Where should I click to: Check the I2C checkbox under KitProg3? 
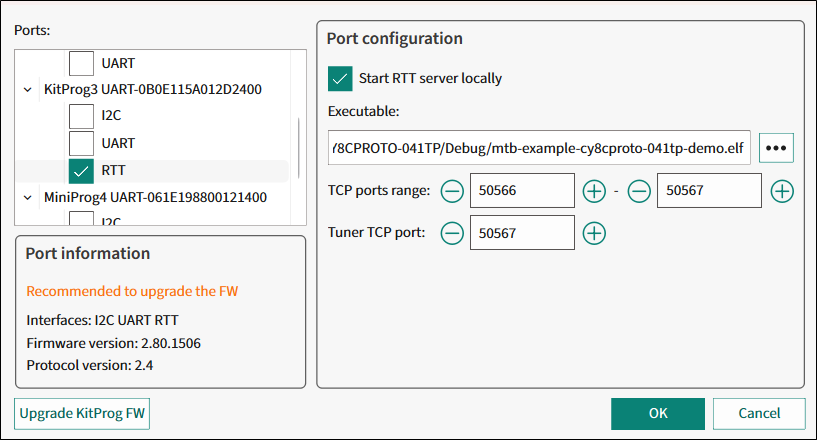(x=81, y=116)
